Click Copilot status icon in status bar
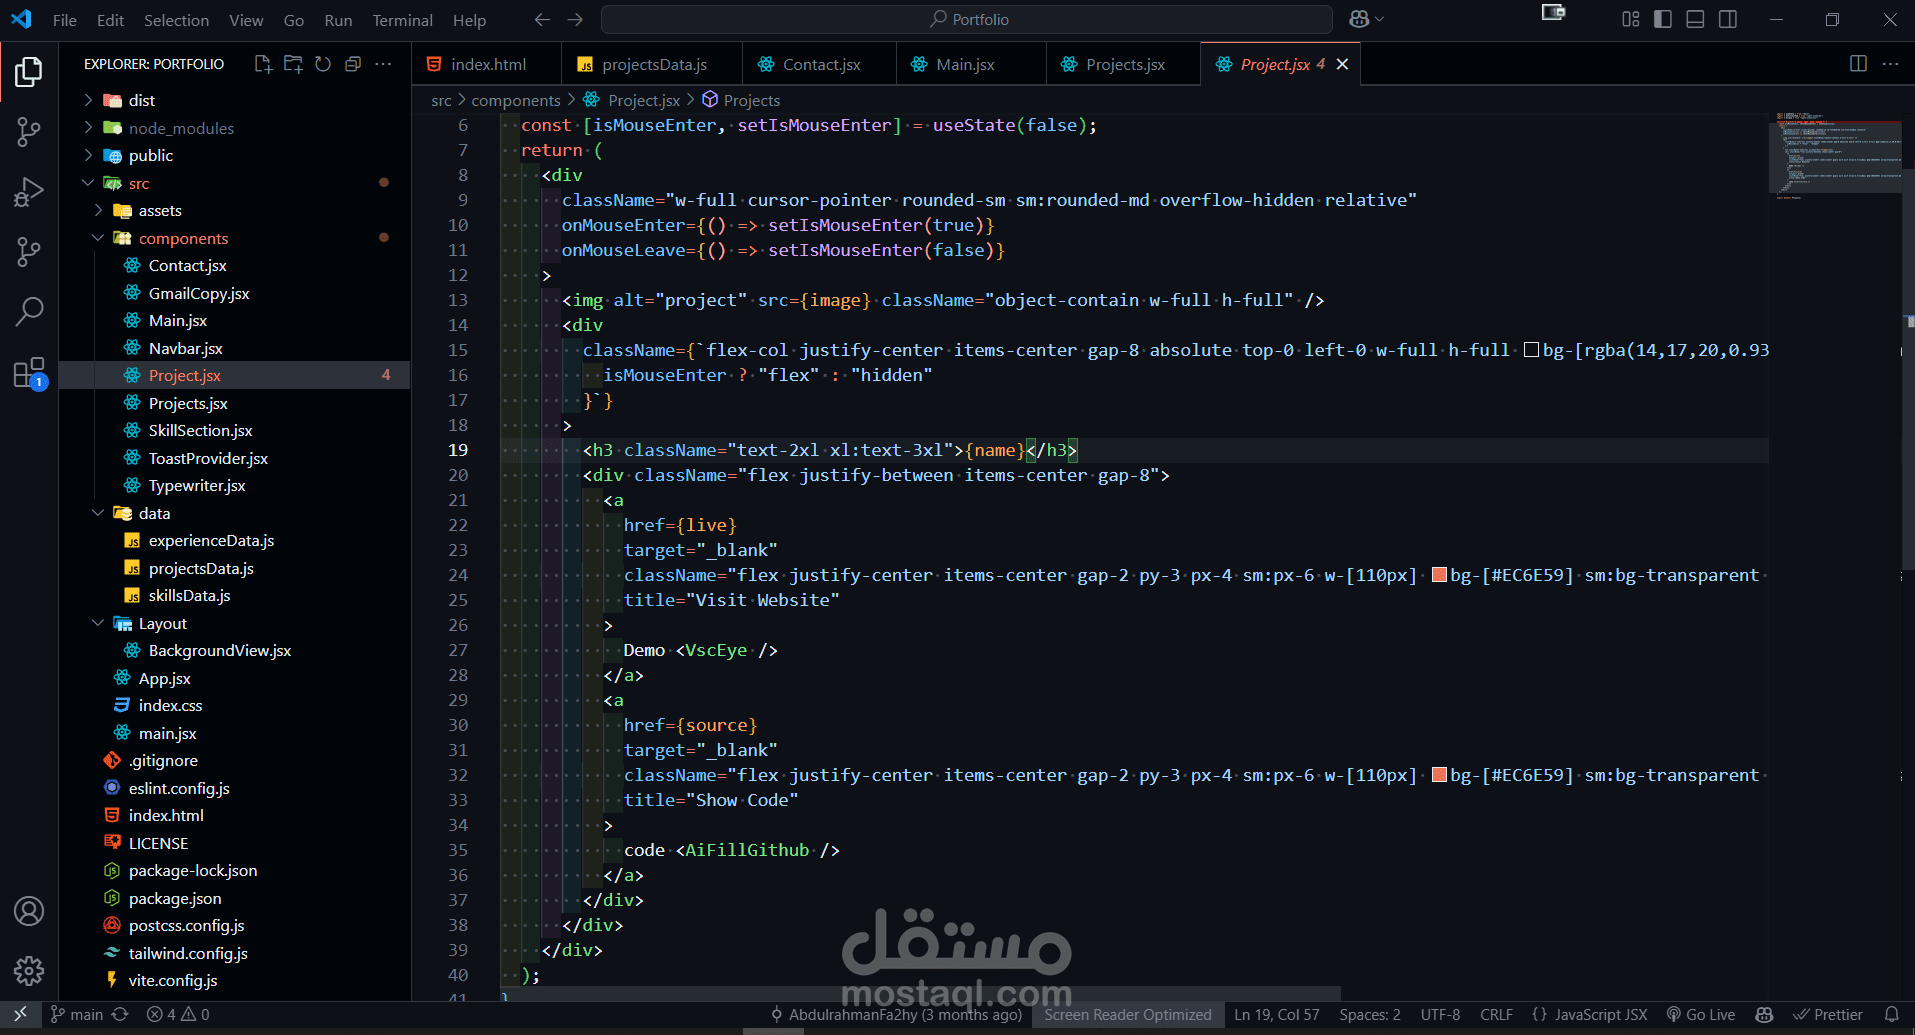The image size is (1915, 1035). click(1764, 1014)
